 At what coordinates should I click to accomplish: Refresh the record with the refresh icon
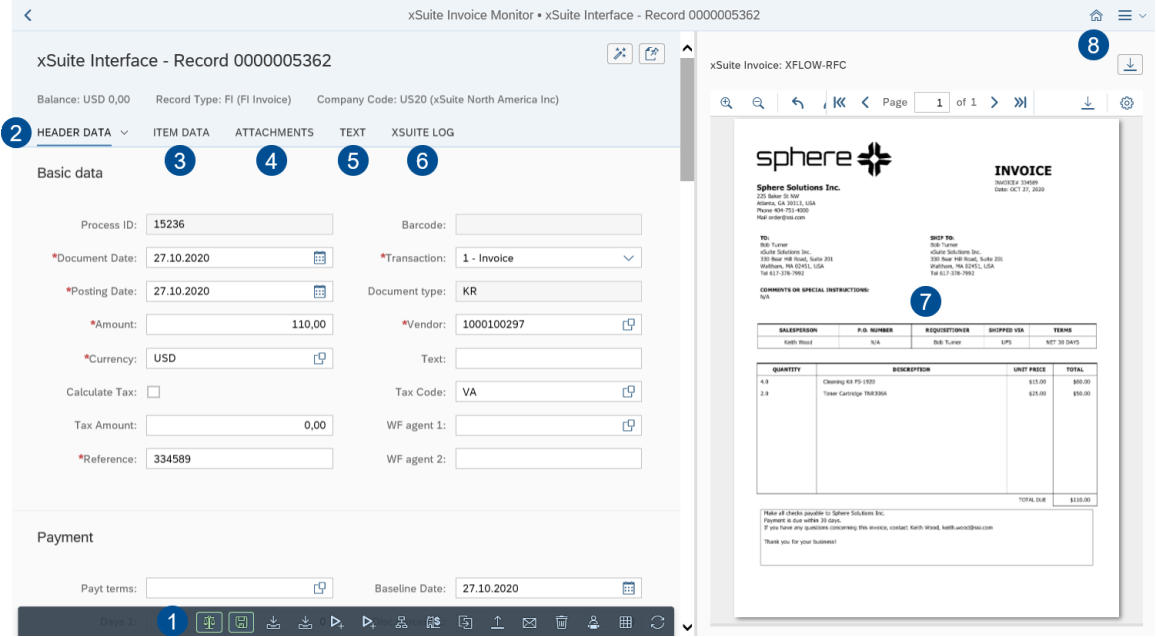(x=657, y=622)
